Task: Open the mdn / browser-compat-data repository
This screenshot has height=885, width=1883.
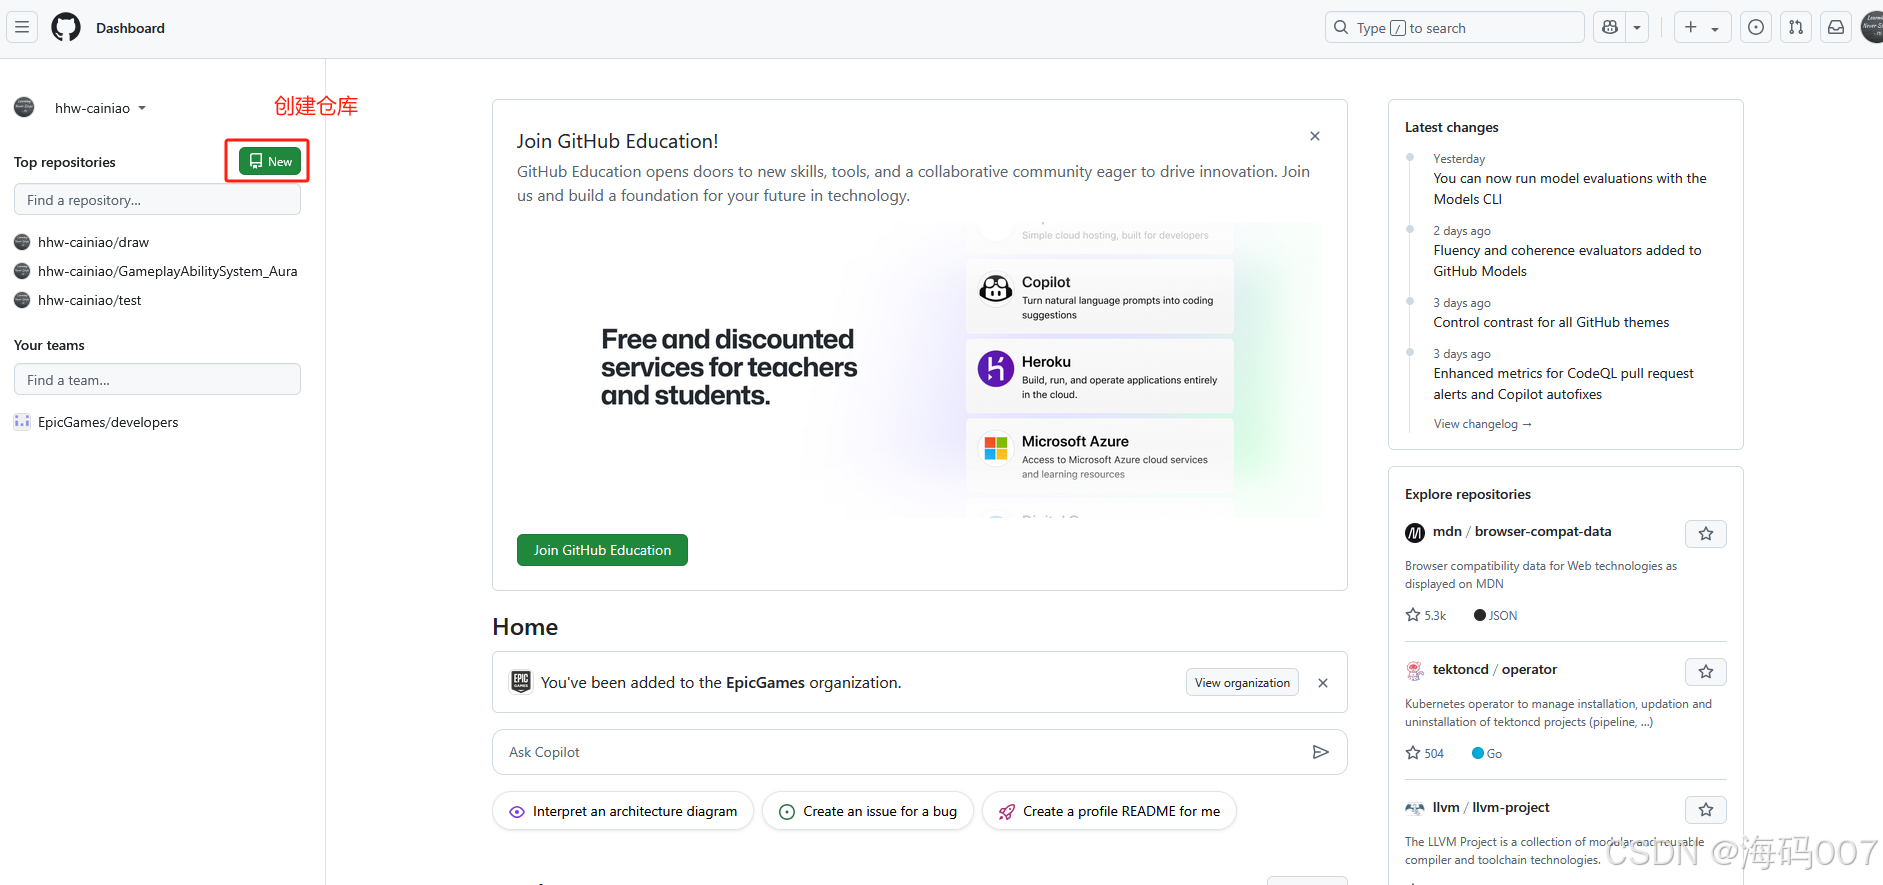Action: click(x=1522, y=531)
